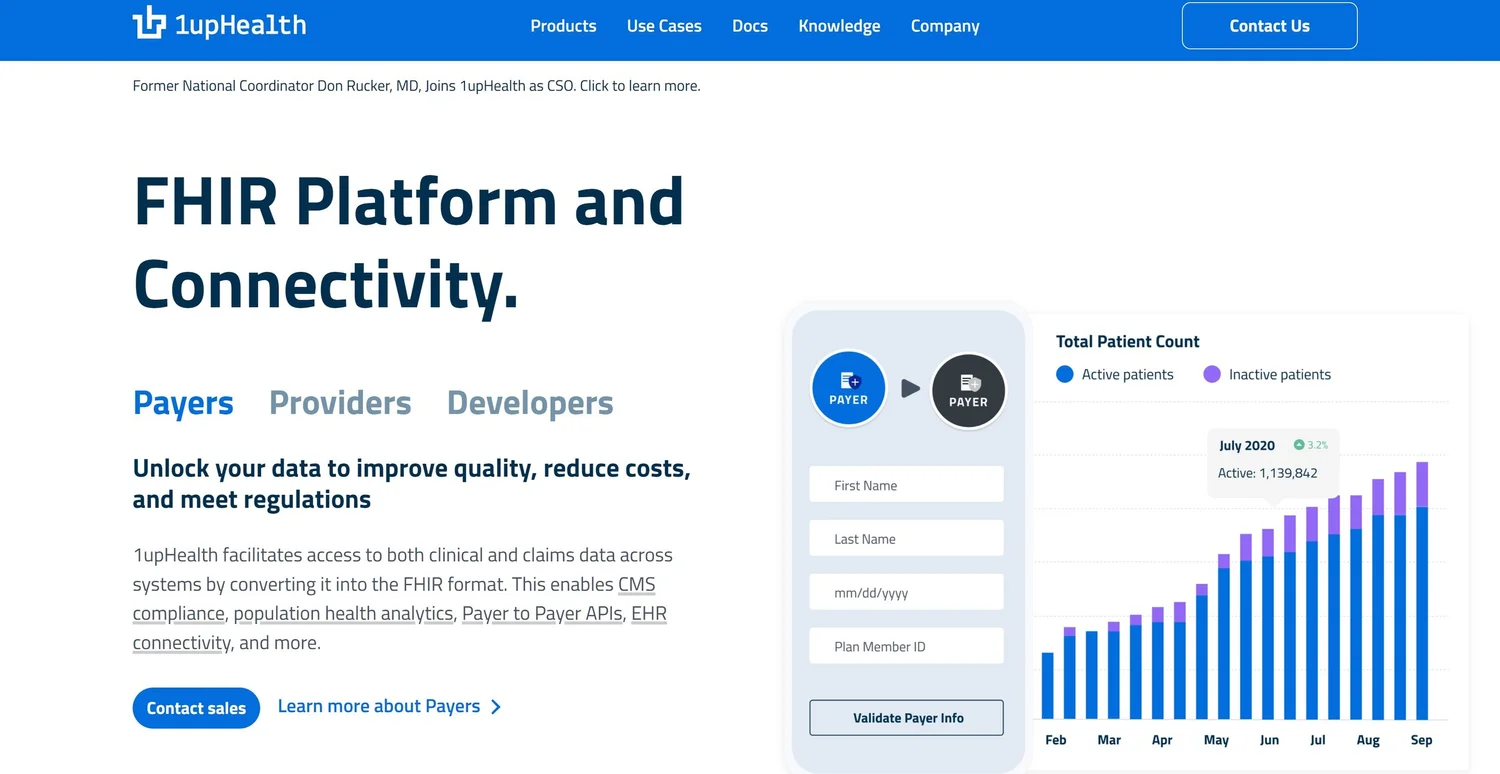Click the dark PAYER circle icon
1500x774 pixels.
point(968,390)
